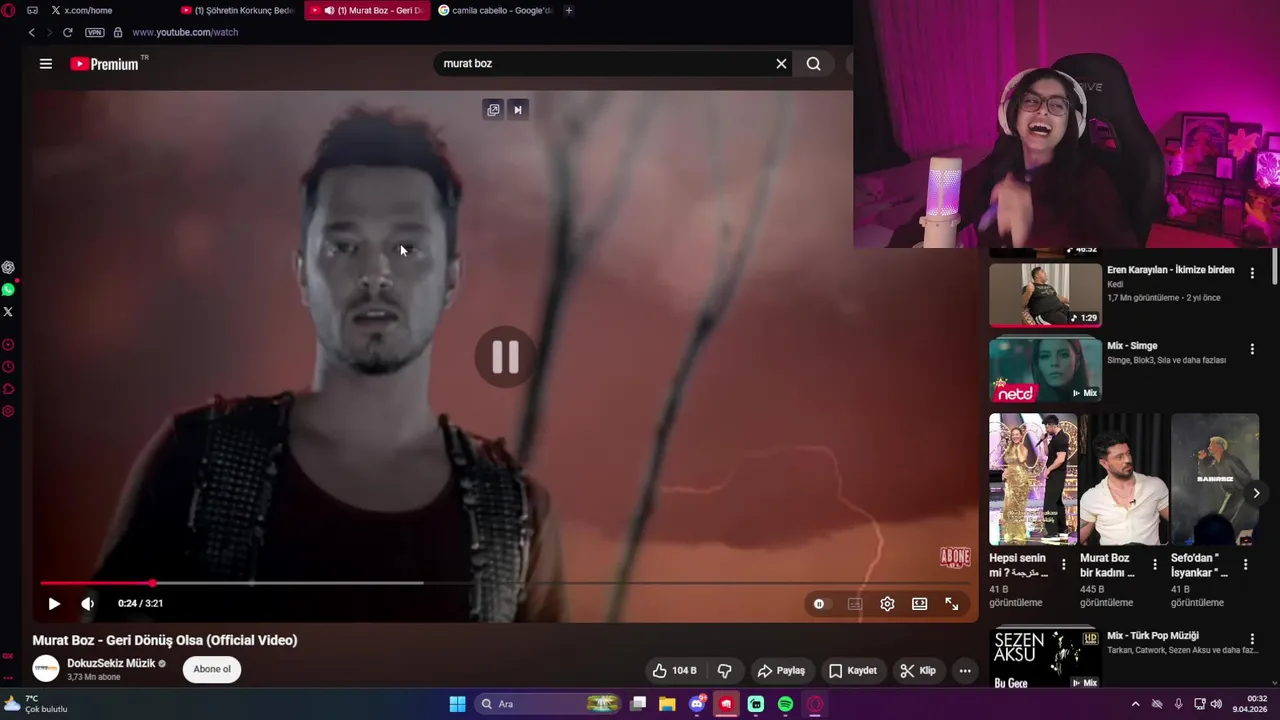This screenshot has width=1280, height=720.
Task: Open the Sezen Aksu mix thumbnail
Action: click(x=1045, y=657)
